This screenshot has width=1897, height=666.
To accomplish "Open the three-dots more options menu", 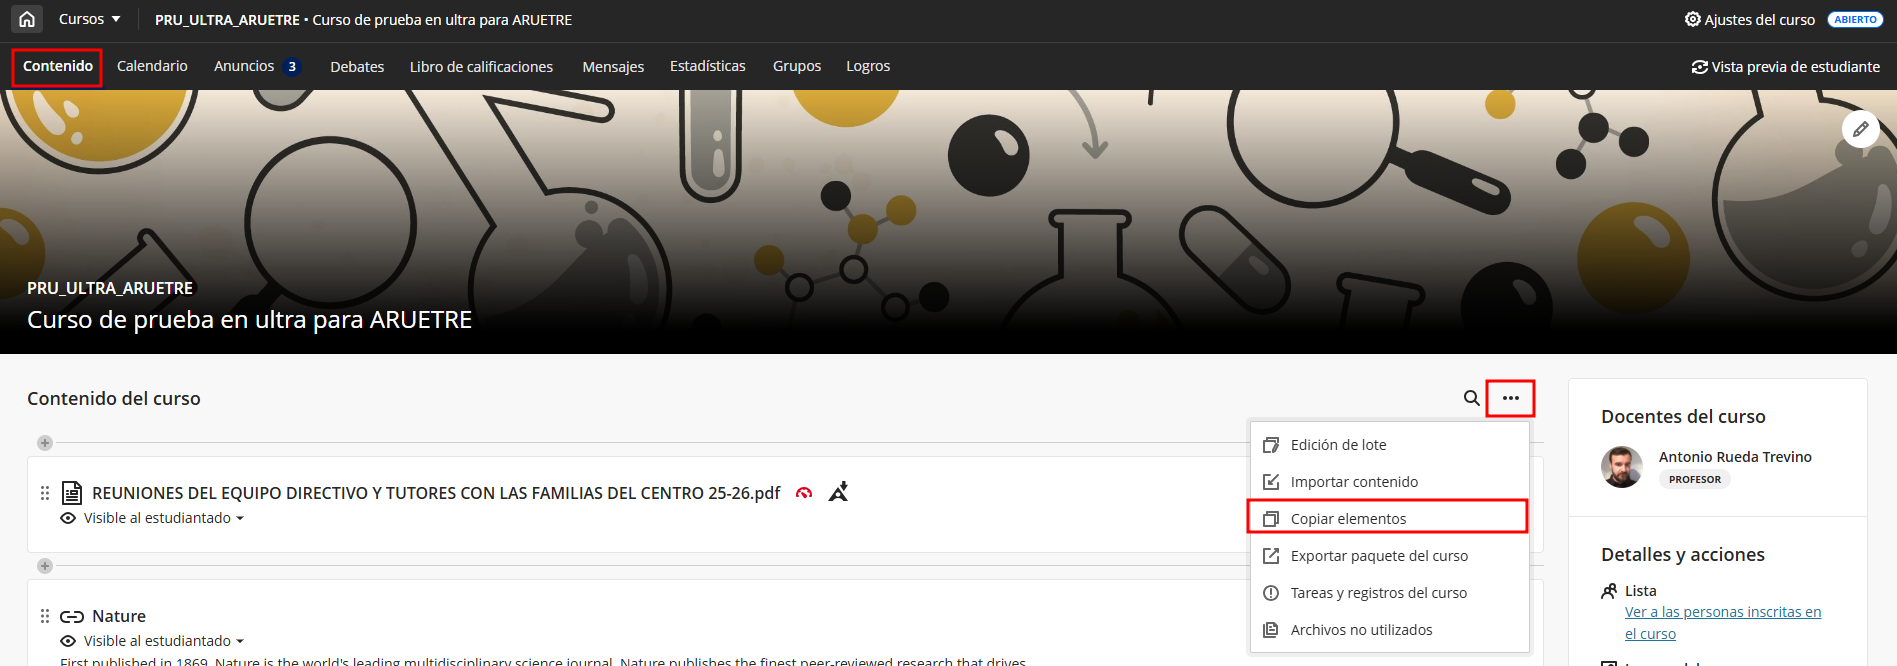I will point(1510,398).
